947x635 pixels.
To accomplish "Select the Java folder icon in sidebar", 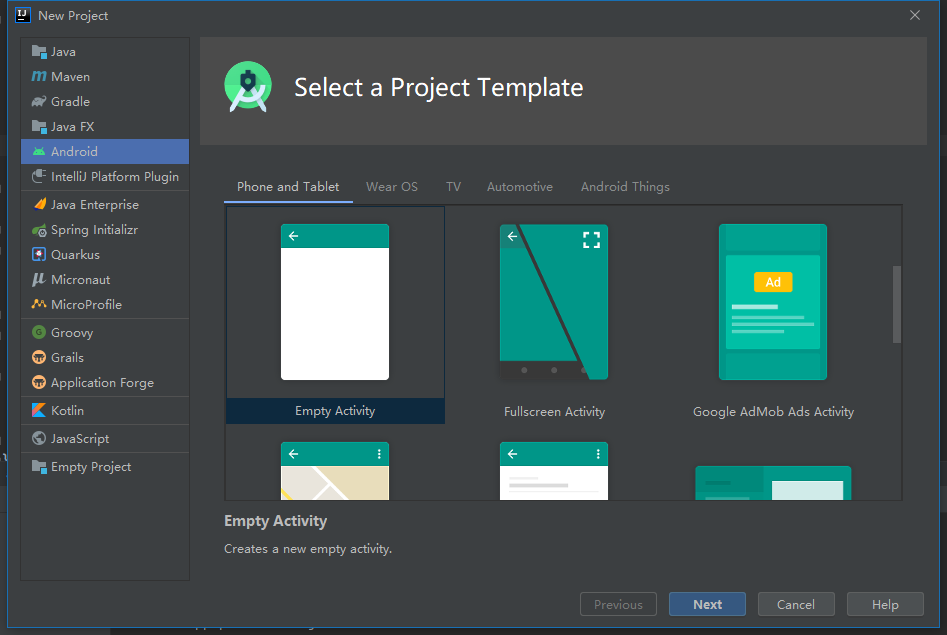I will pyautogui.click(x=39, y=52).
